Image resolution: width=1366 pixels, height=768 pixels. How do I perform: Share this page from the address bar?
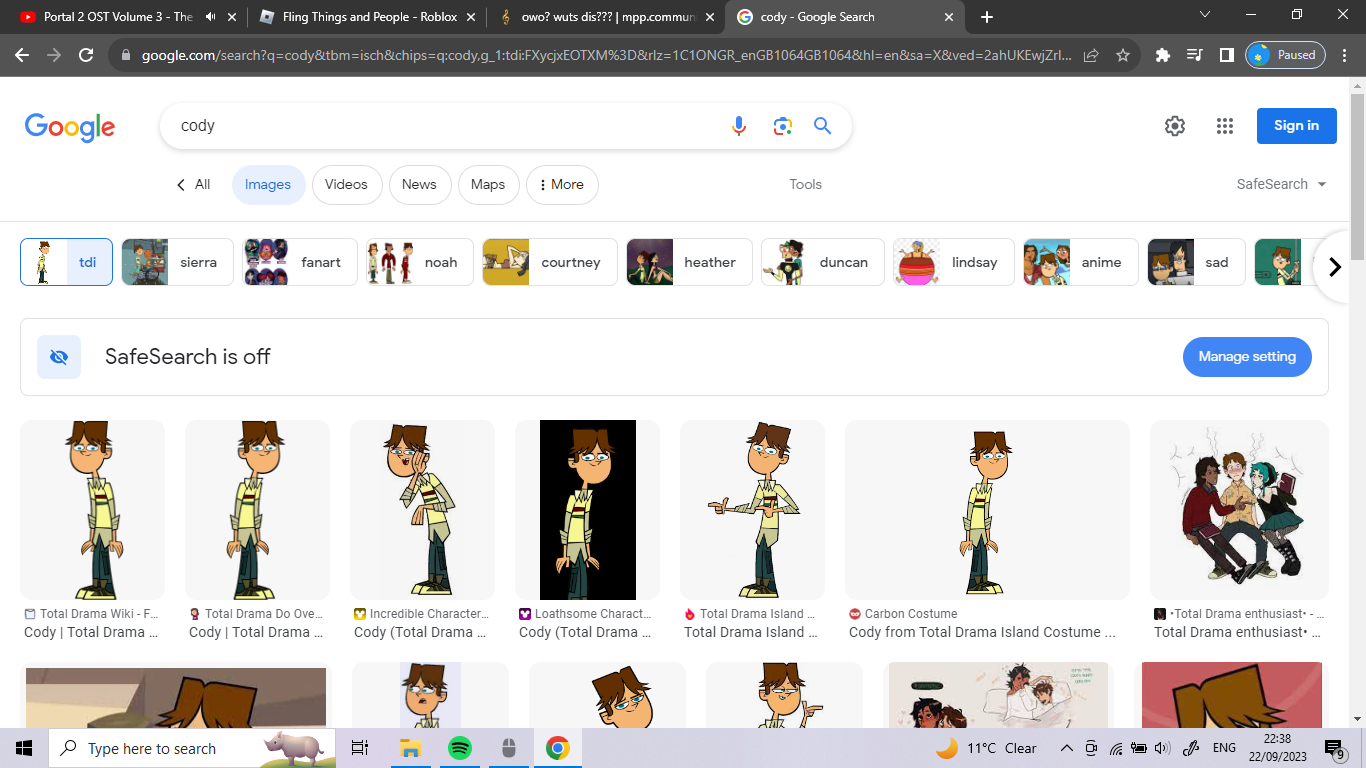[x=1091, y=56]
